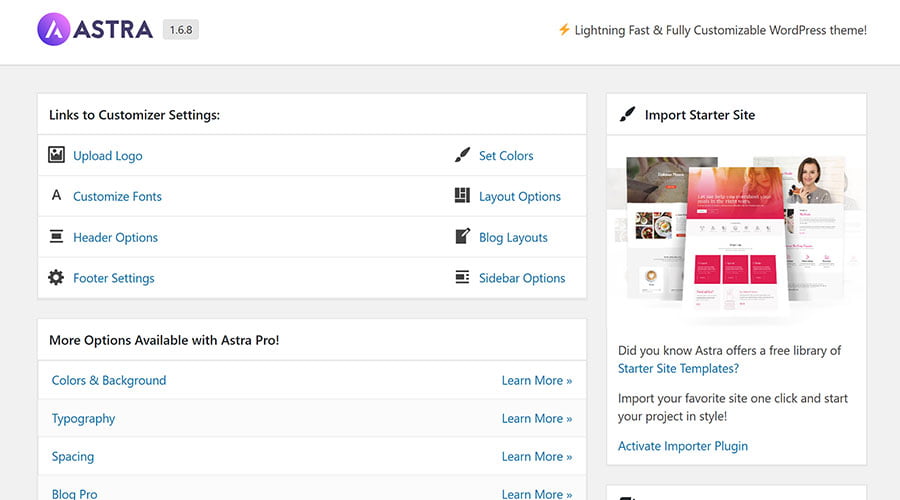Open the Colors & Background link
This screenshot has height=500, width=900.
[109, 380]
